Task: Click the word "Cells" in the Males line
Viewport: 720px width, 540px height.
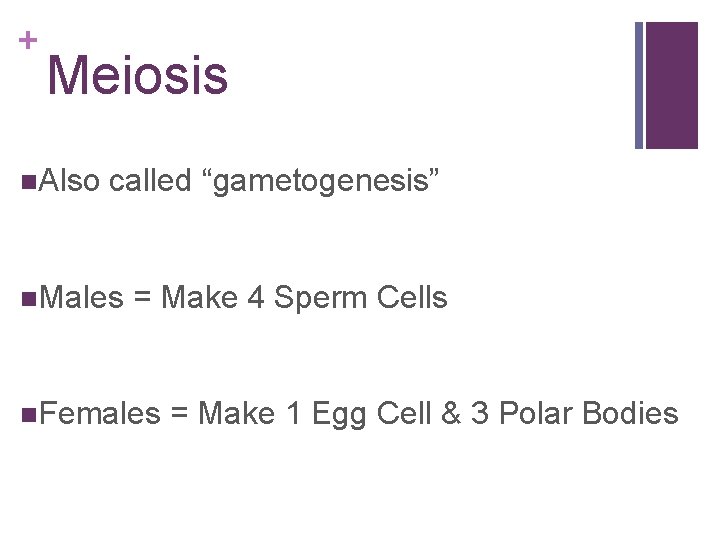Action: (410, 297)
